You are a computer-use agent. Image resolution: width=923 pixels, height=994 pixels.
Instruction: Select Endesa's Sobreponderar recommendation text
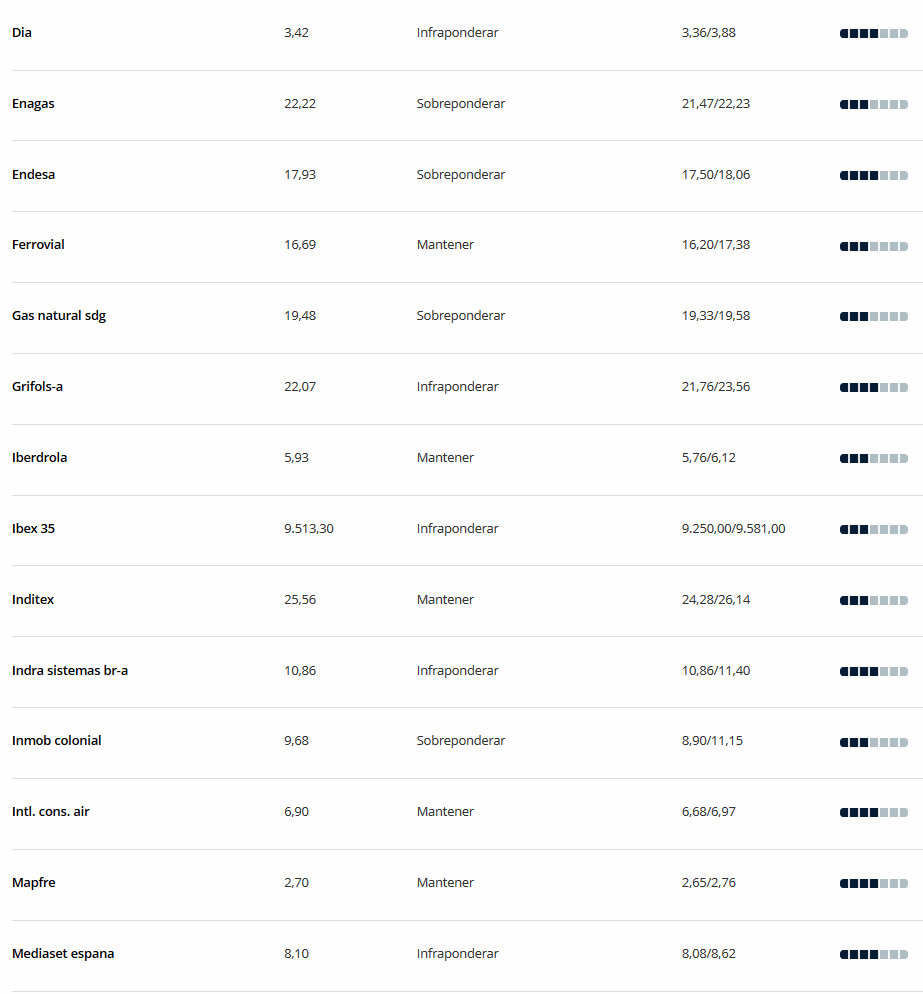tap(461, 174)
